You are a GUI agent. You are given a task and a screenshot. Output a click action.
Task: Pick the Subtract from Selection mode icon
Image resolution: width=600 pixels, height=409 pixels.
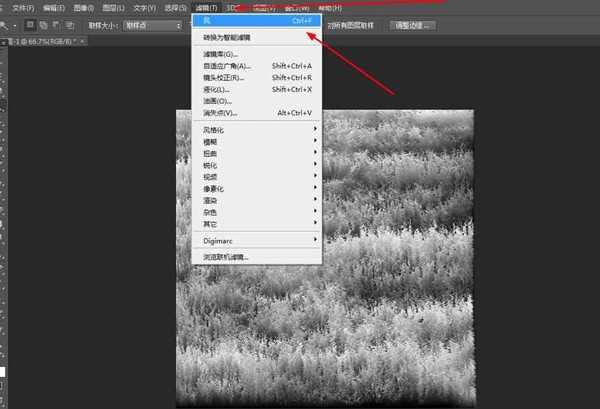click(56, 24)
